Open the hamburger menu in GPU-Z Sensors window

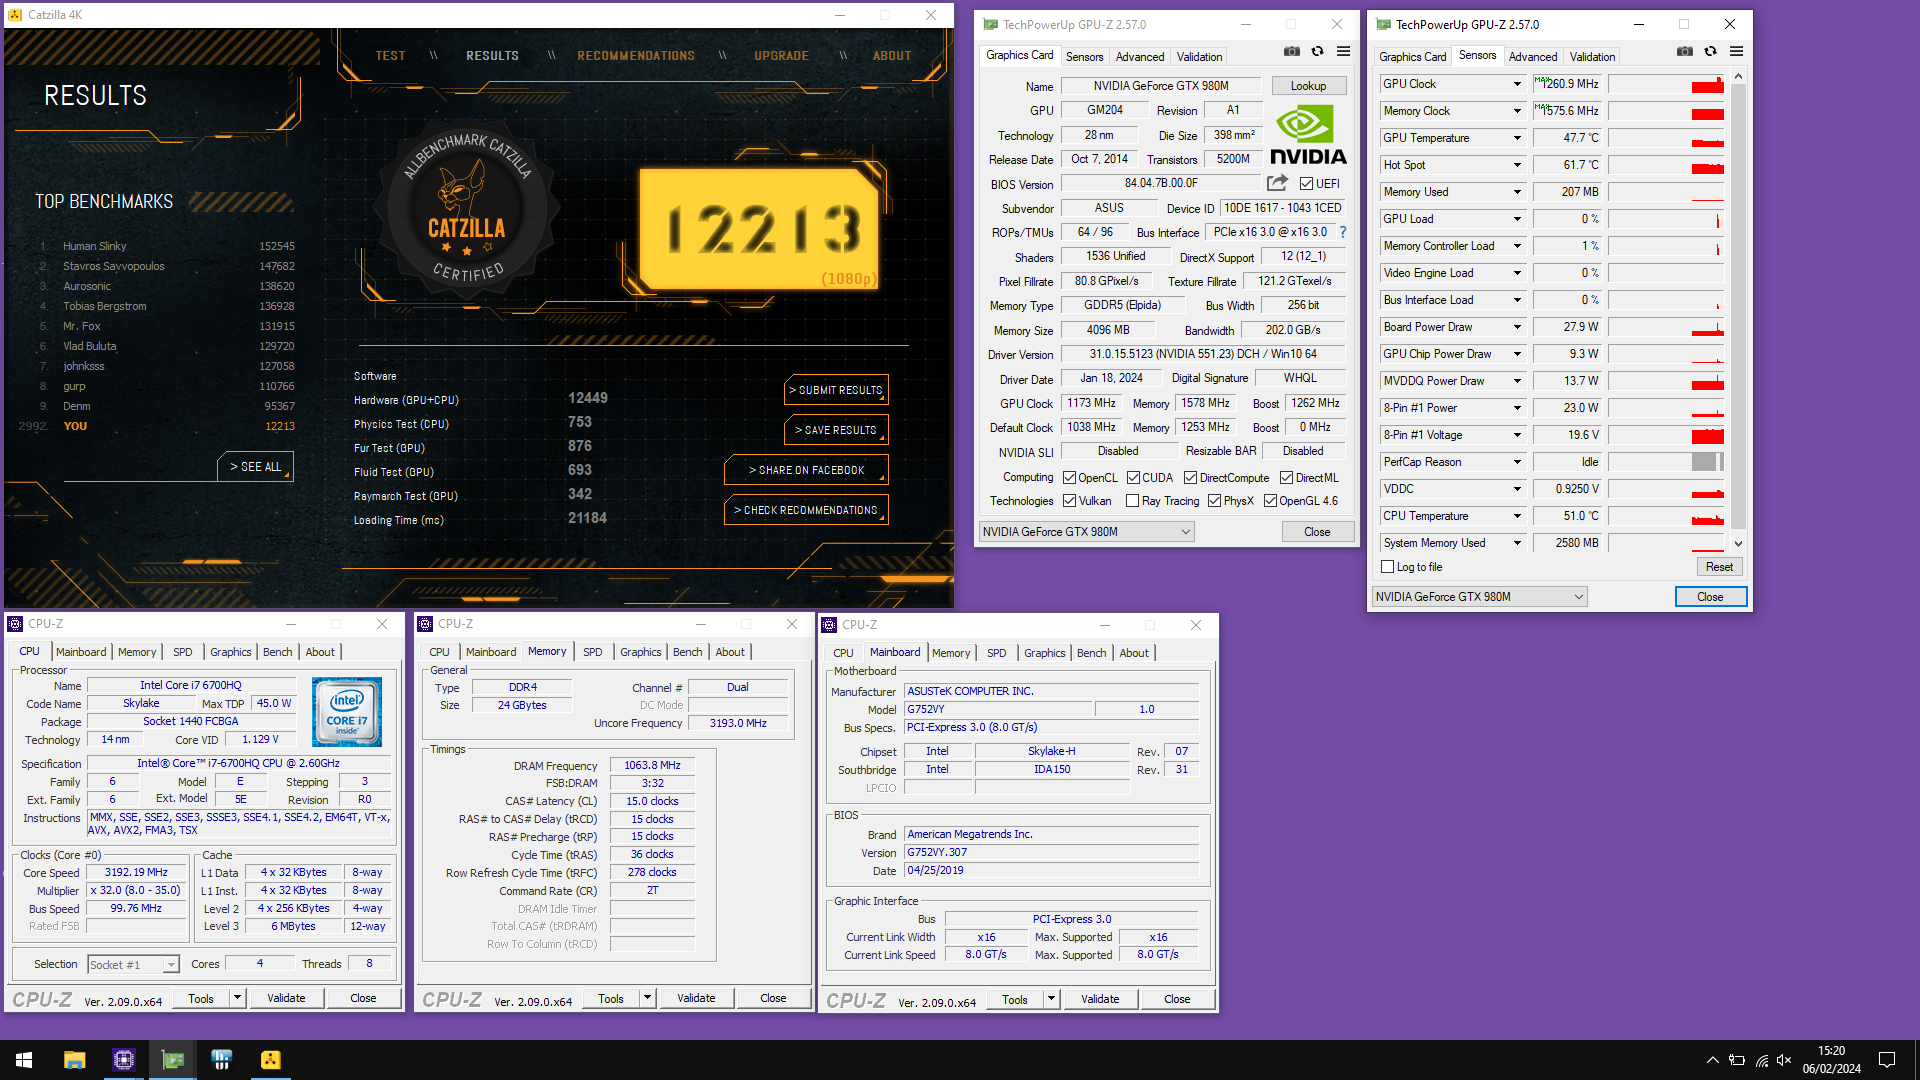1736,51
